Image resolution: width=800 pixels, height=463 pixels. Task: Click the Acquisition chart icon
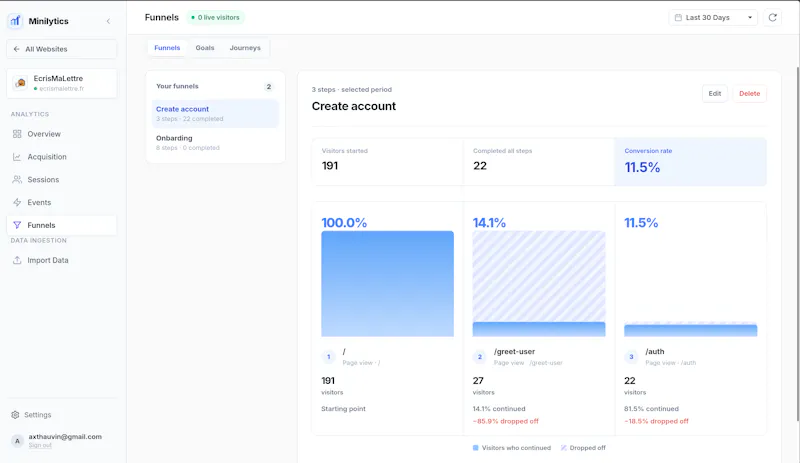click(17, 157)
